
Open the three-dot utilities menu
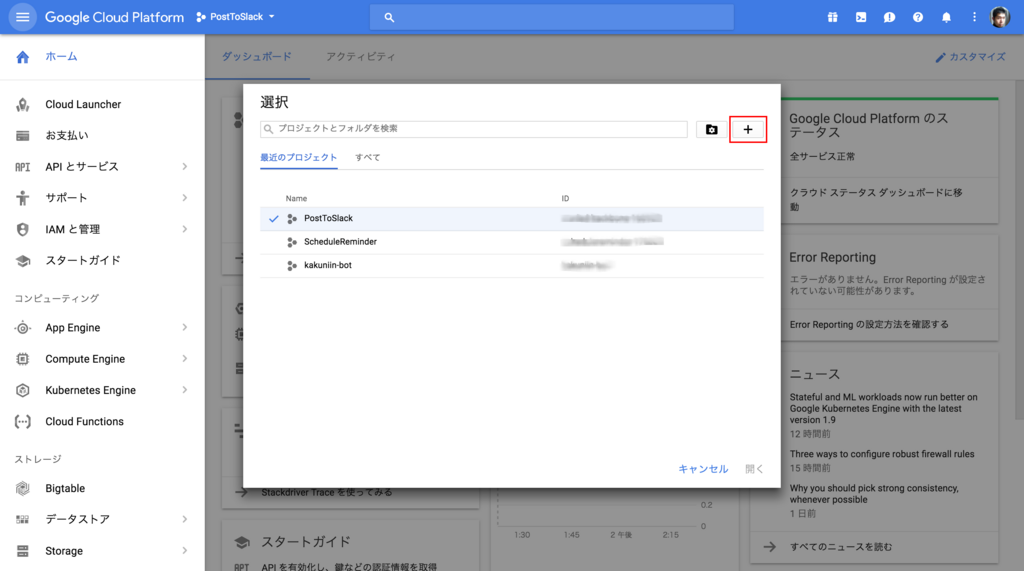coord(974,18)
